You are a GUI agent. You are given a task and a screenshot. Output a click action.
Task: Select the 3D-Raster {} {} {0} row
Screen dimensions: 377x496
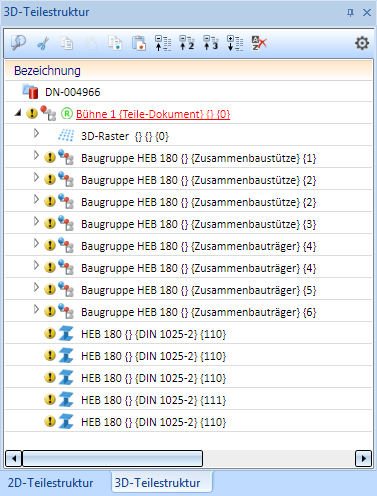pos(188,135)
